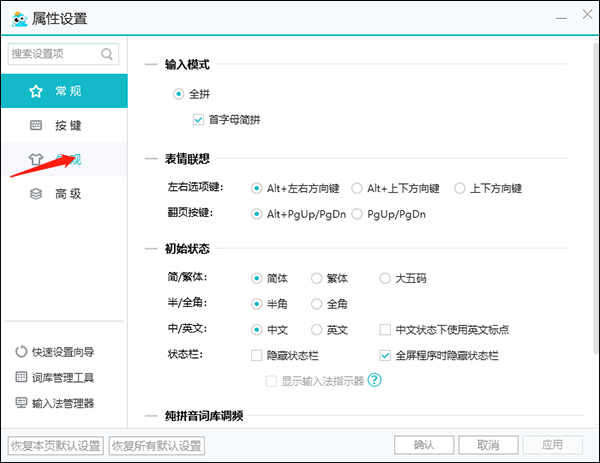Select the 繁体 radio option
The image size is (600, 463).
316,278
